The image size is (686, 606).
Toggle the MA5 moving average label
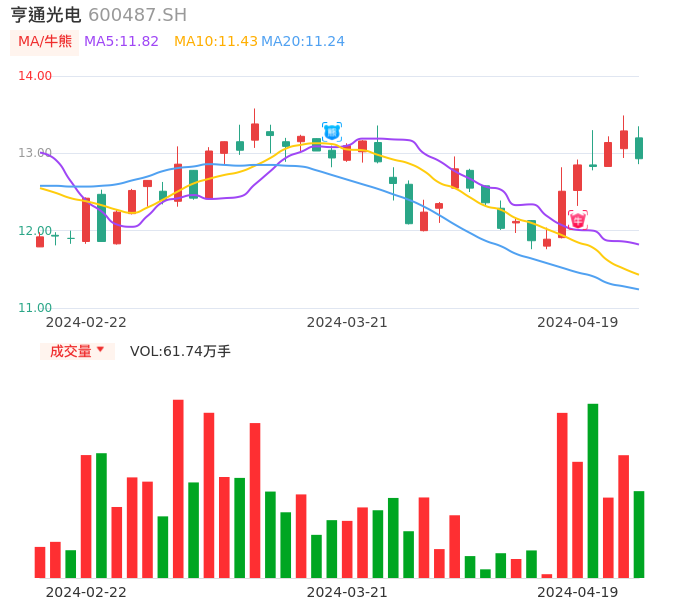point(121,42)
